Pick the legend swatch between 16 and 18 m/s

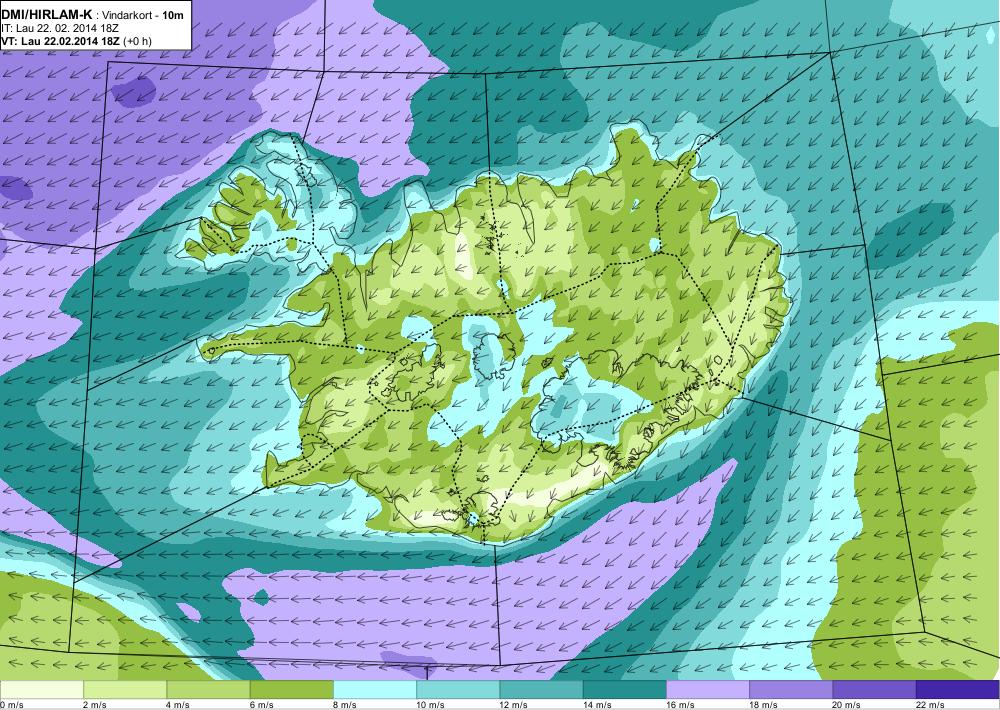pos(708,690)
